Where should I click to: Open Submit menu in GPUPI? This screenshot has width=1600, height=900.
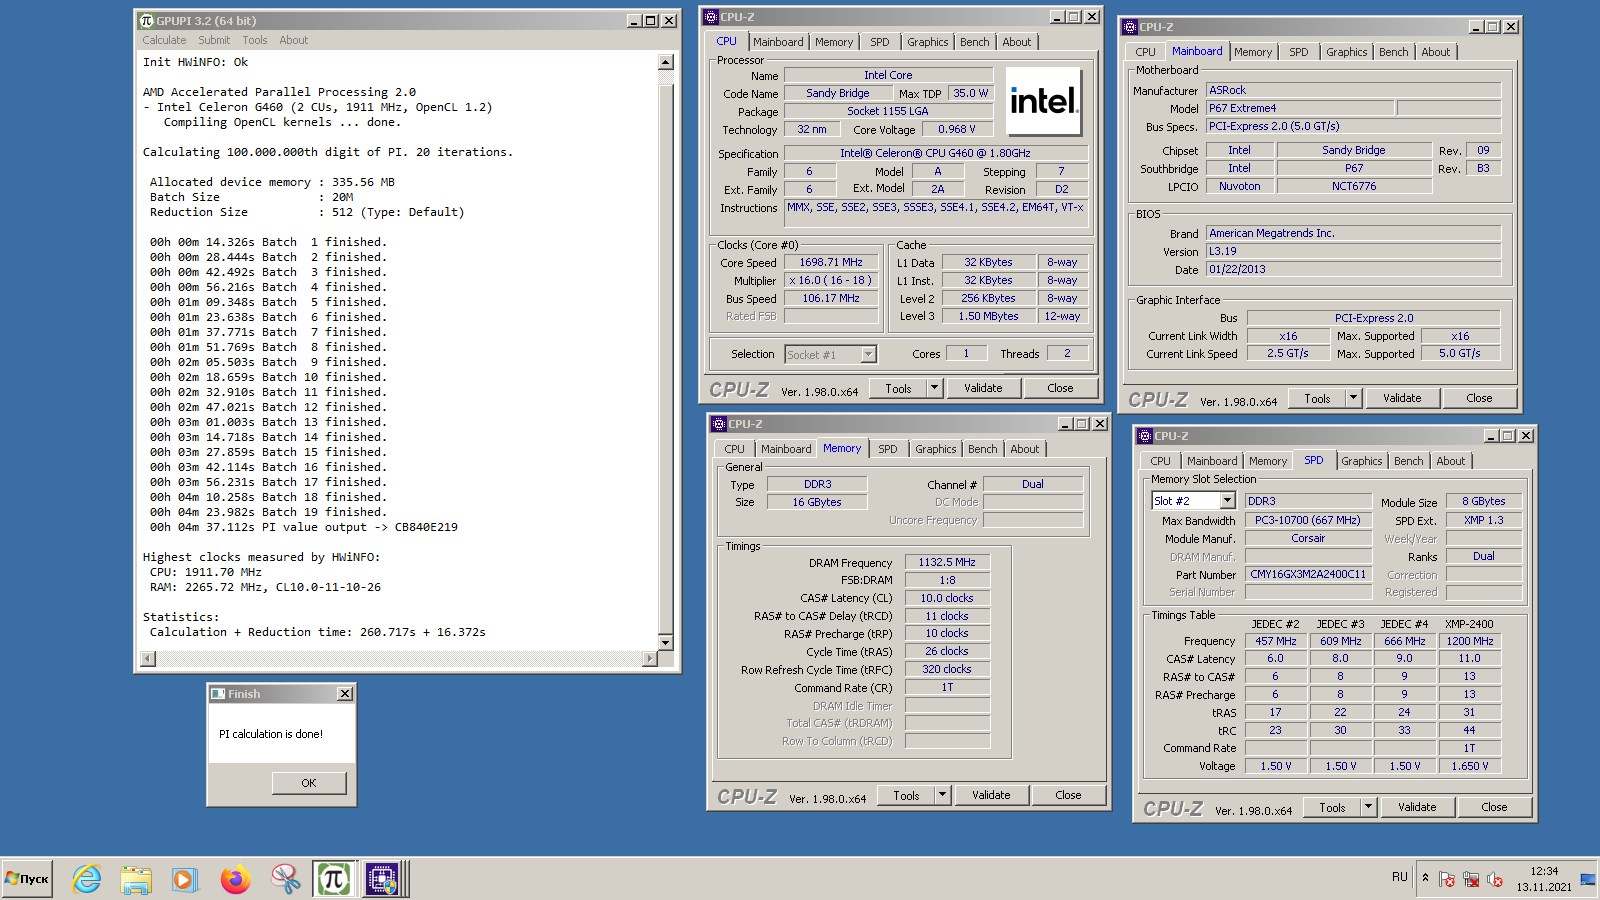pos(214,40)
